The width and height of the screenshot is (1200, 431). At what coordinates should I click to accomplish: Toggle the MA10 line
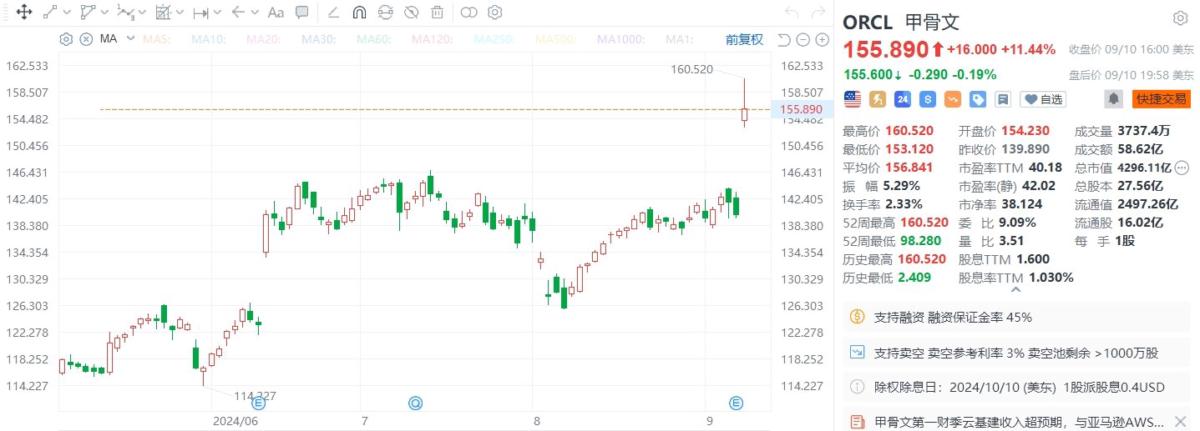pos(209,39)
